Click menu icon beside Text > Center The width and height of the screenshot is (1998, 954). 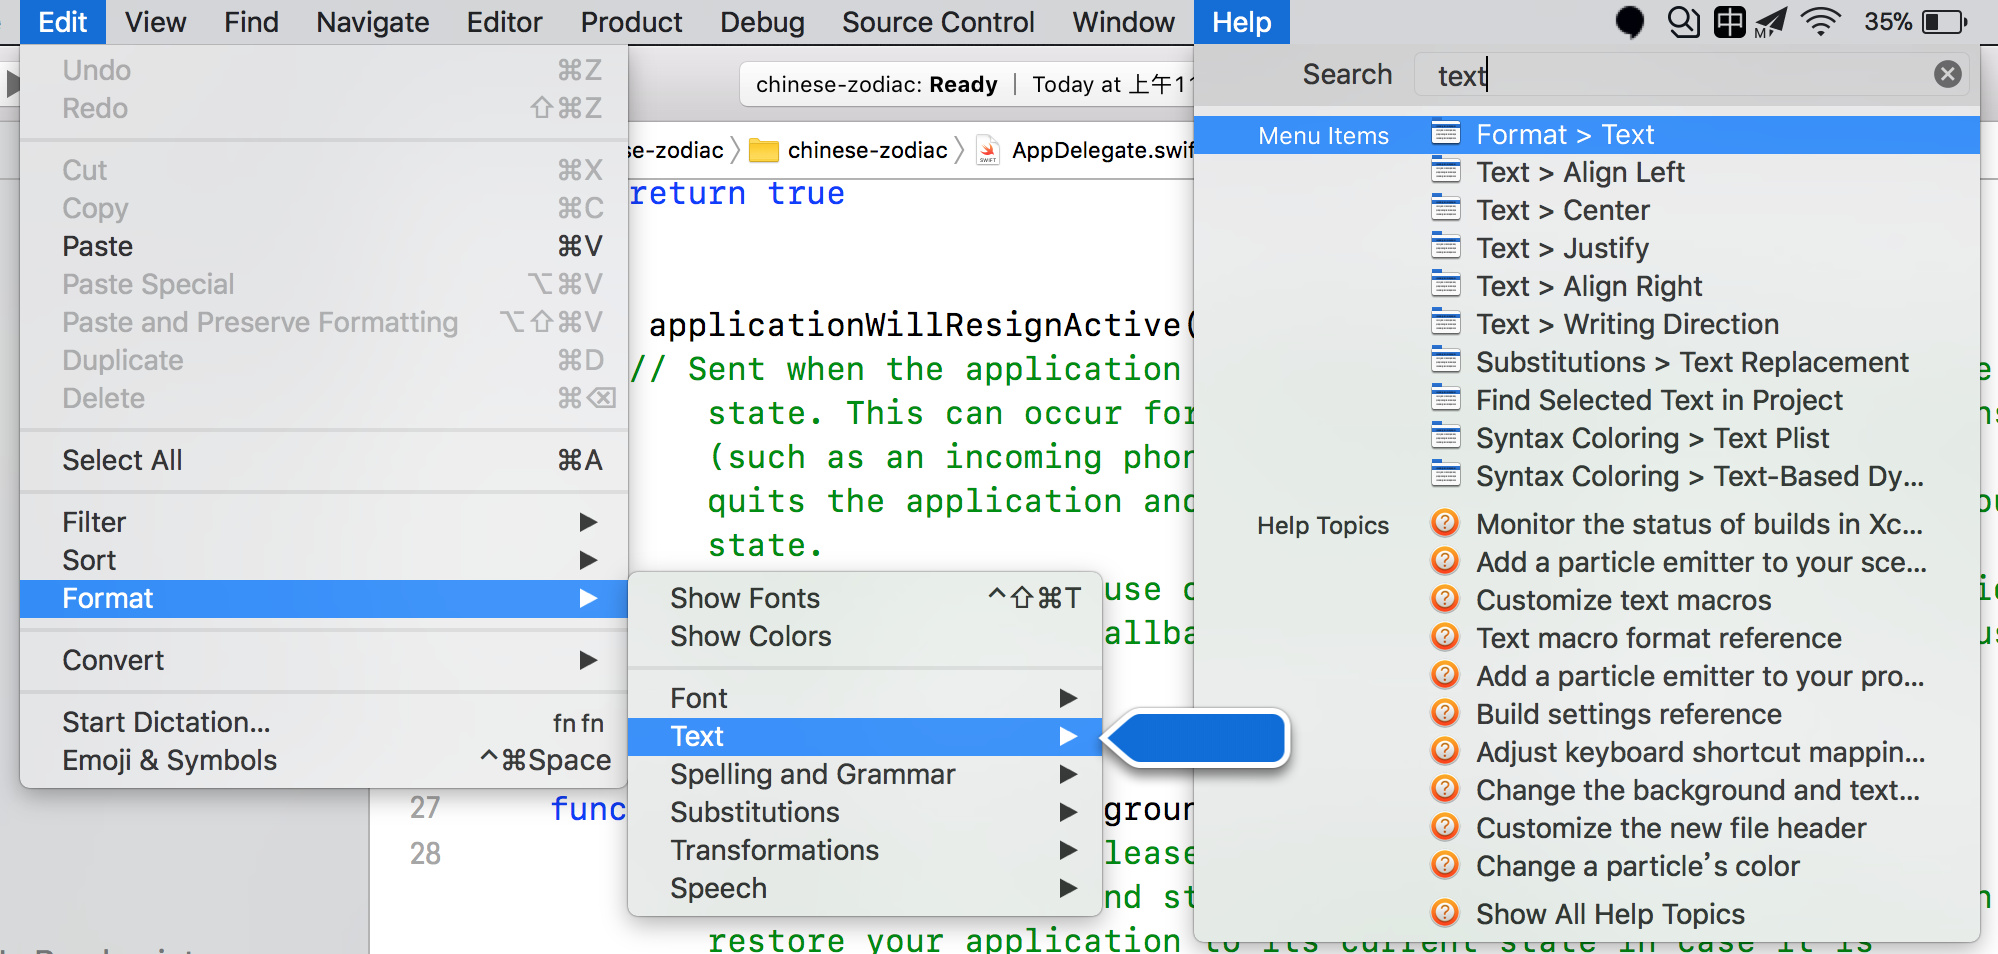(x=1445, y=210)
